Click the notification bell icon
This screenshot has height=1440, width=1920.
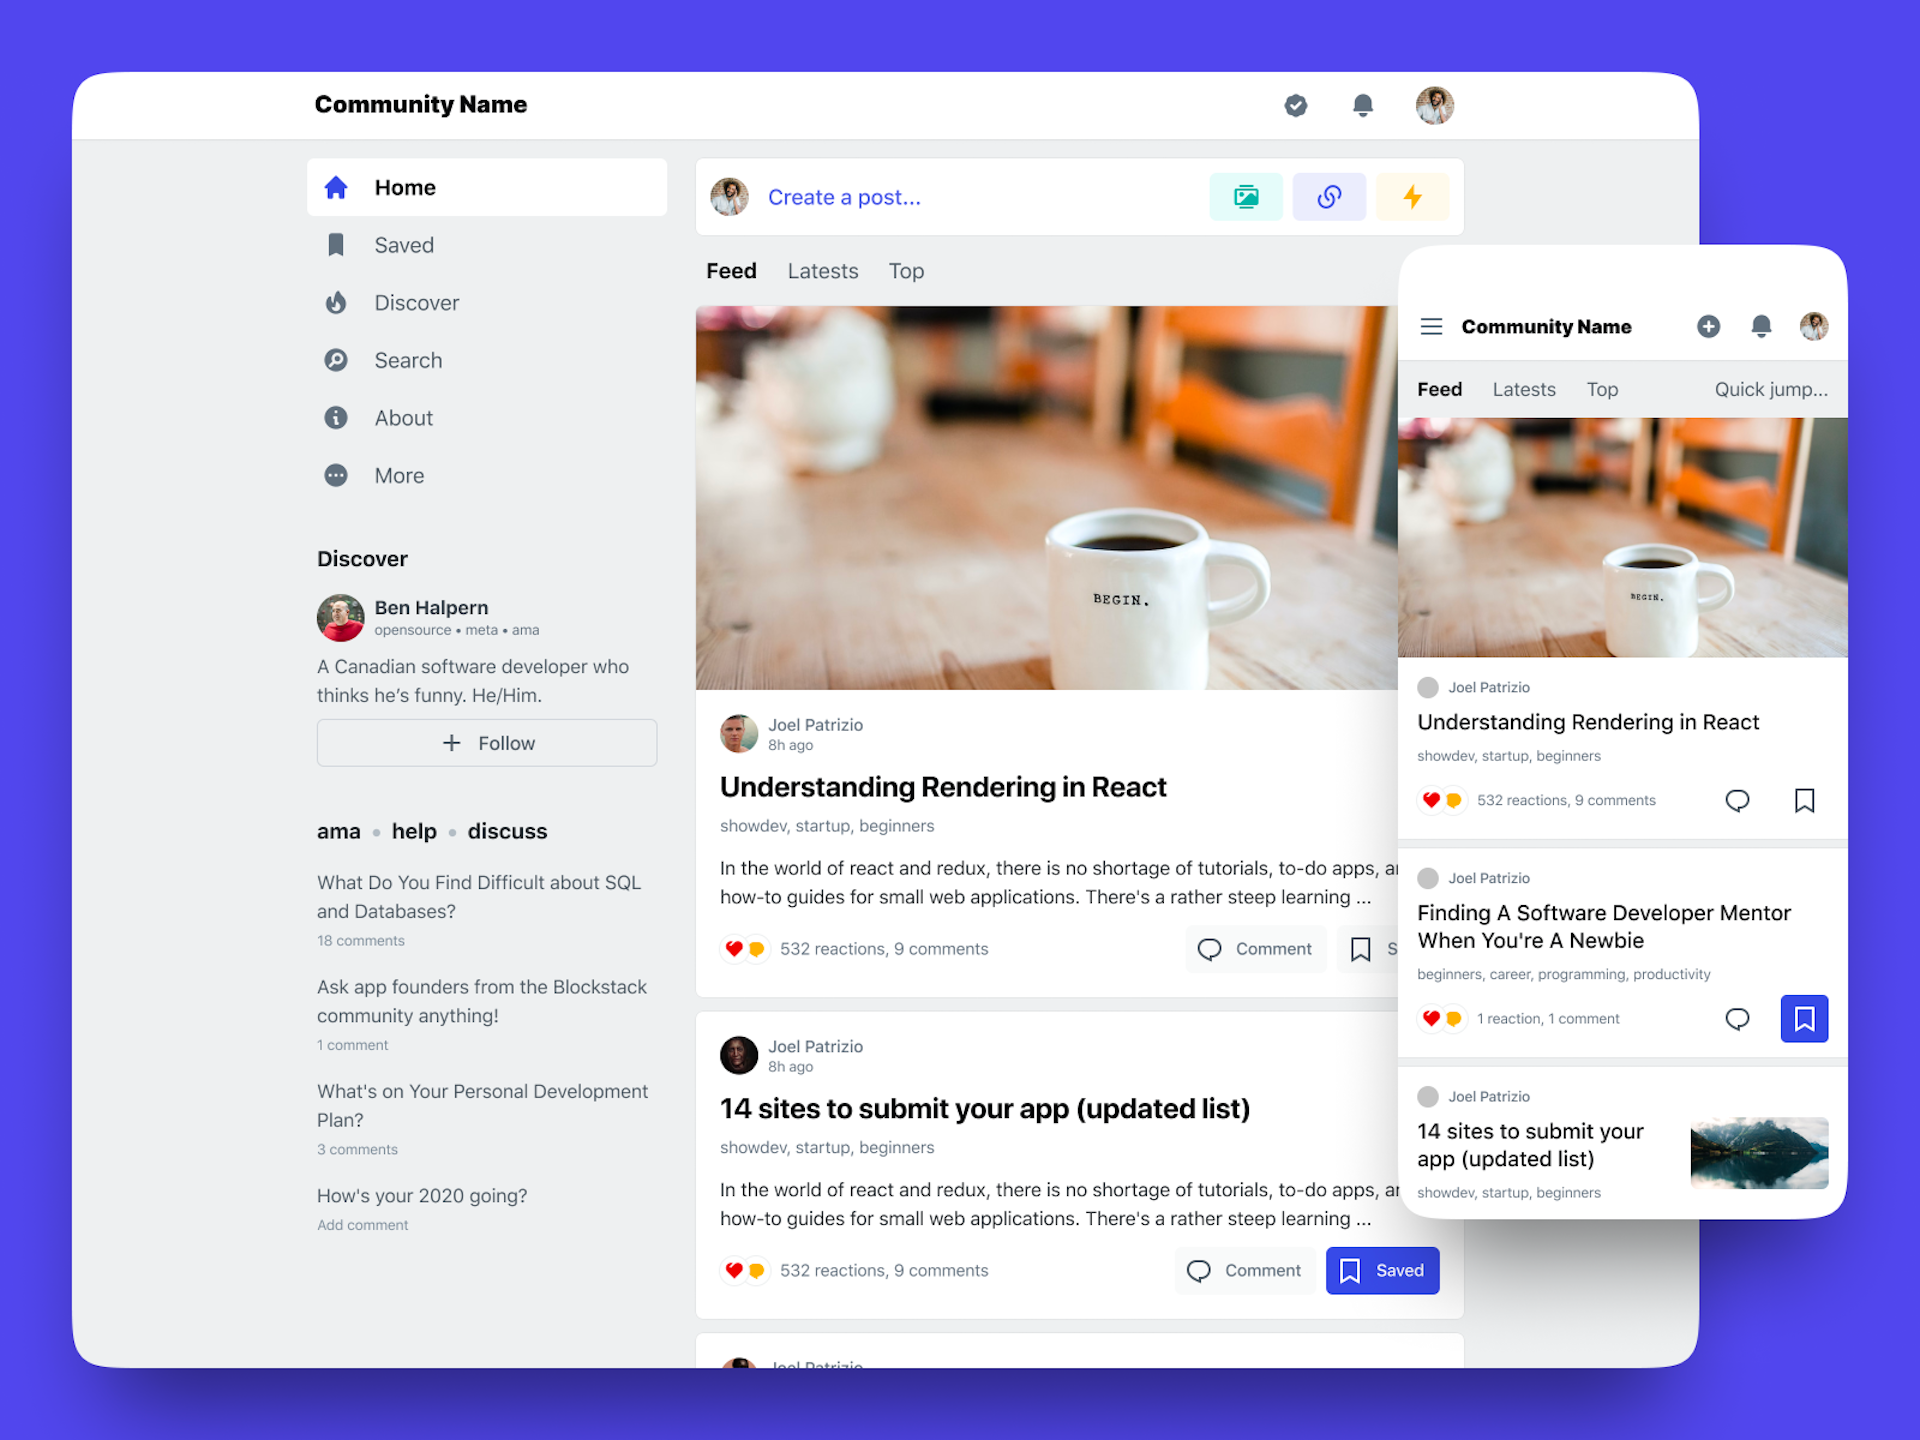pos(1364,104)
